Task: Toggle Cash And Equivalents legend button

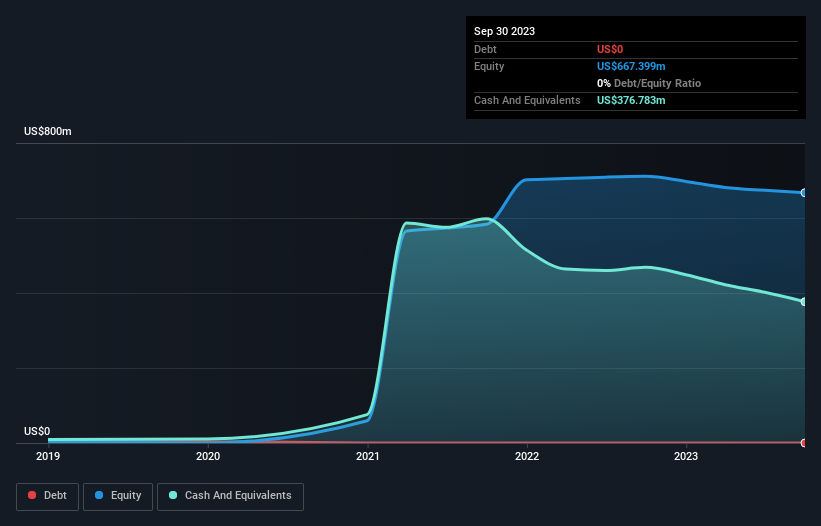Action: [x=230, y=496]
